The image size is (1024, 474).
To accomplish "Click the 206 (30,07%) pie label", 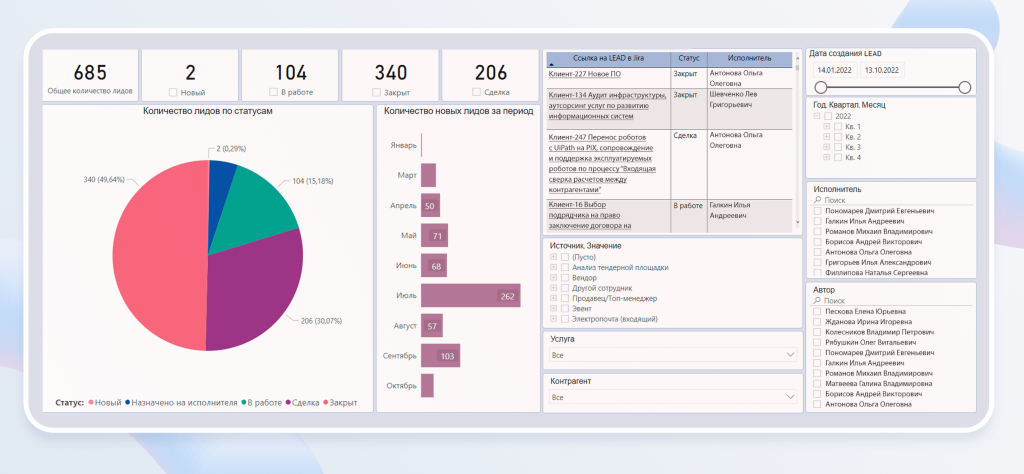I will coord(321,321).
